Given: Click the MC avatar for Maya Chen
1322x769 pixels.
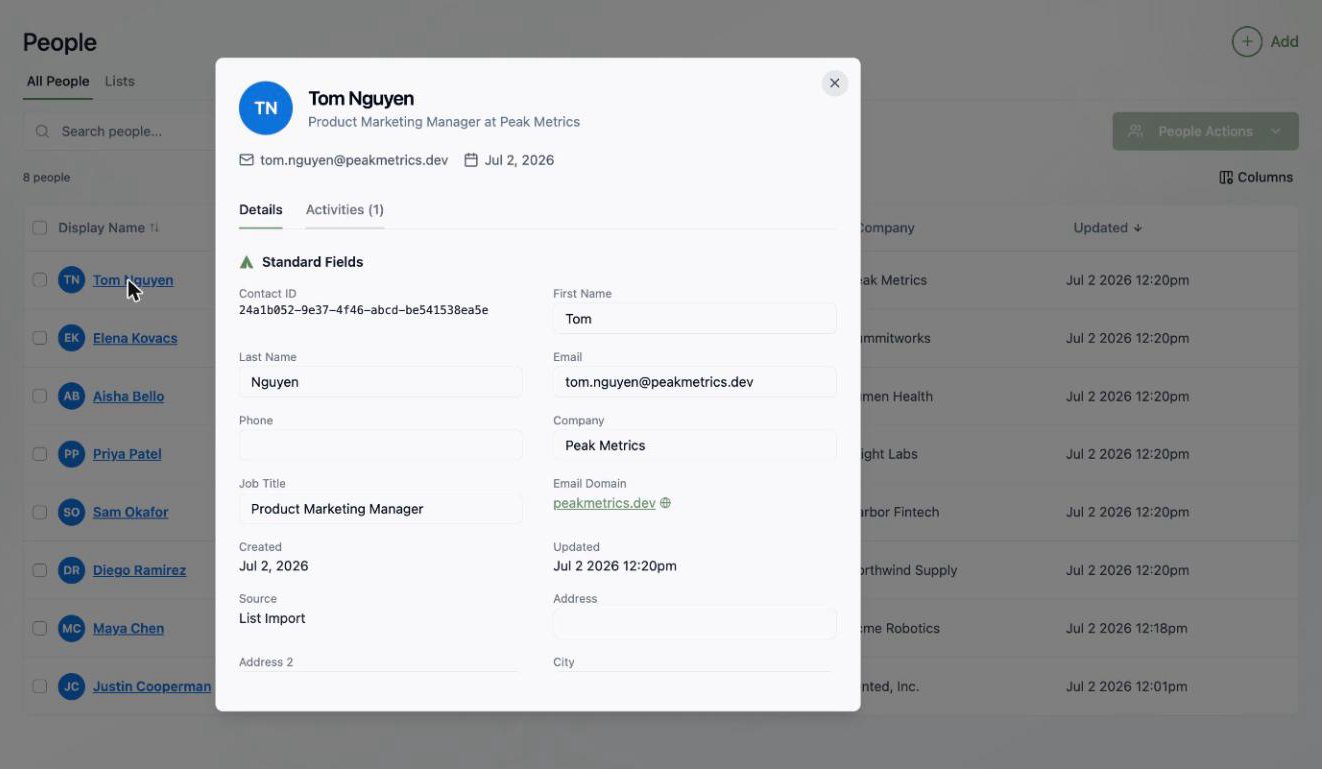Looking at the screenshot, I should pos(71,628).
